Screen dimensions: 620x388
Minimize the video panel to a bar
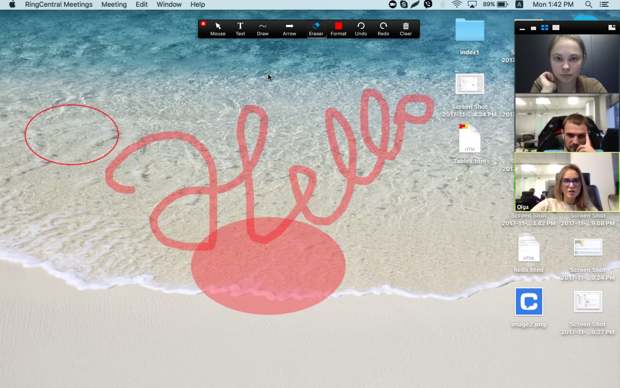tap(522, 28)
